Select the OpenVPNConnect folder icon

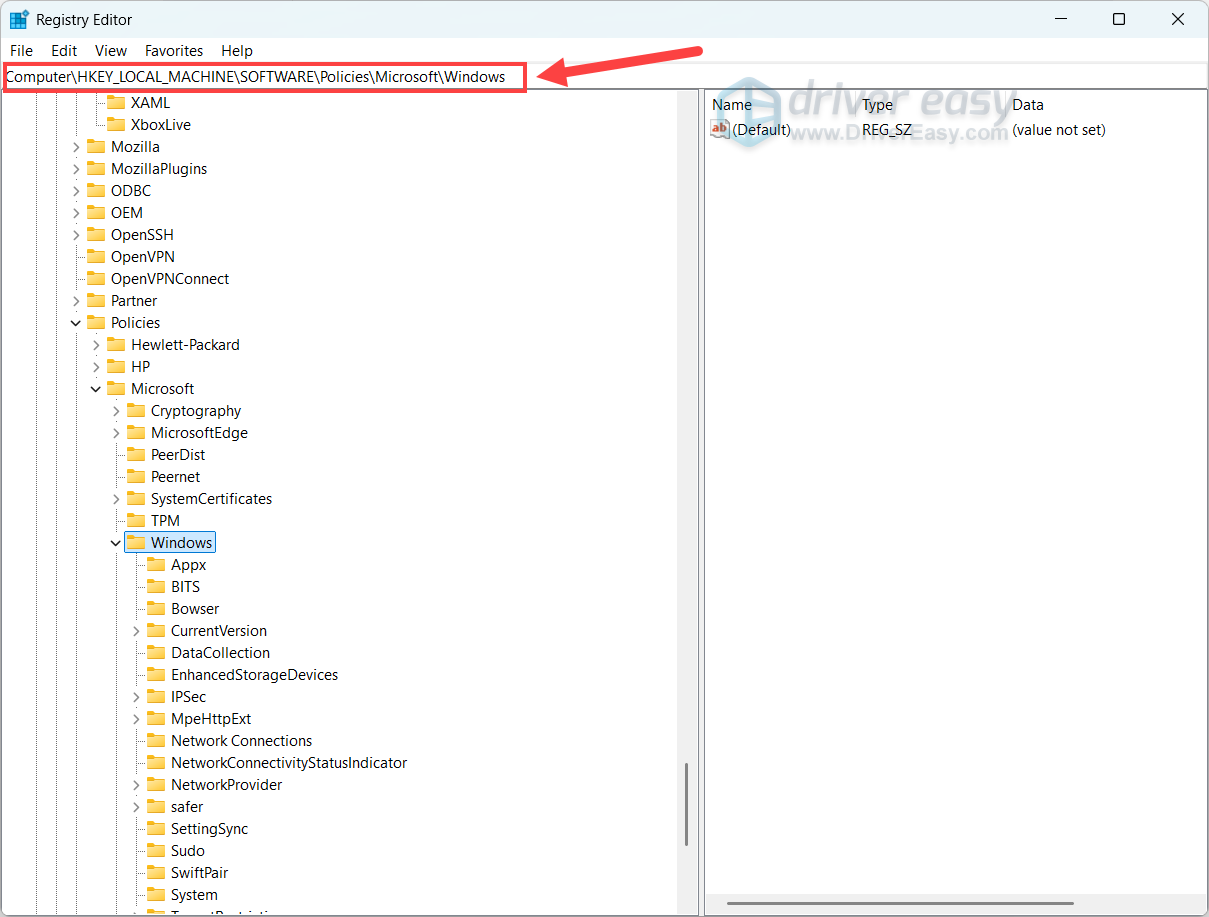point(96,278)
